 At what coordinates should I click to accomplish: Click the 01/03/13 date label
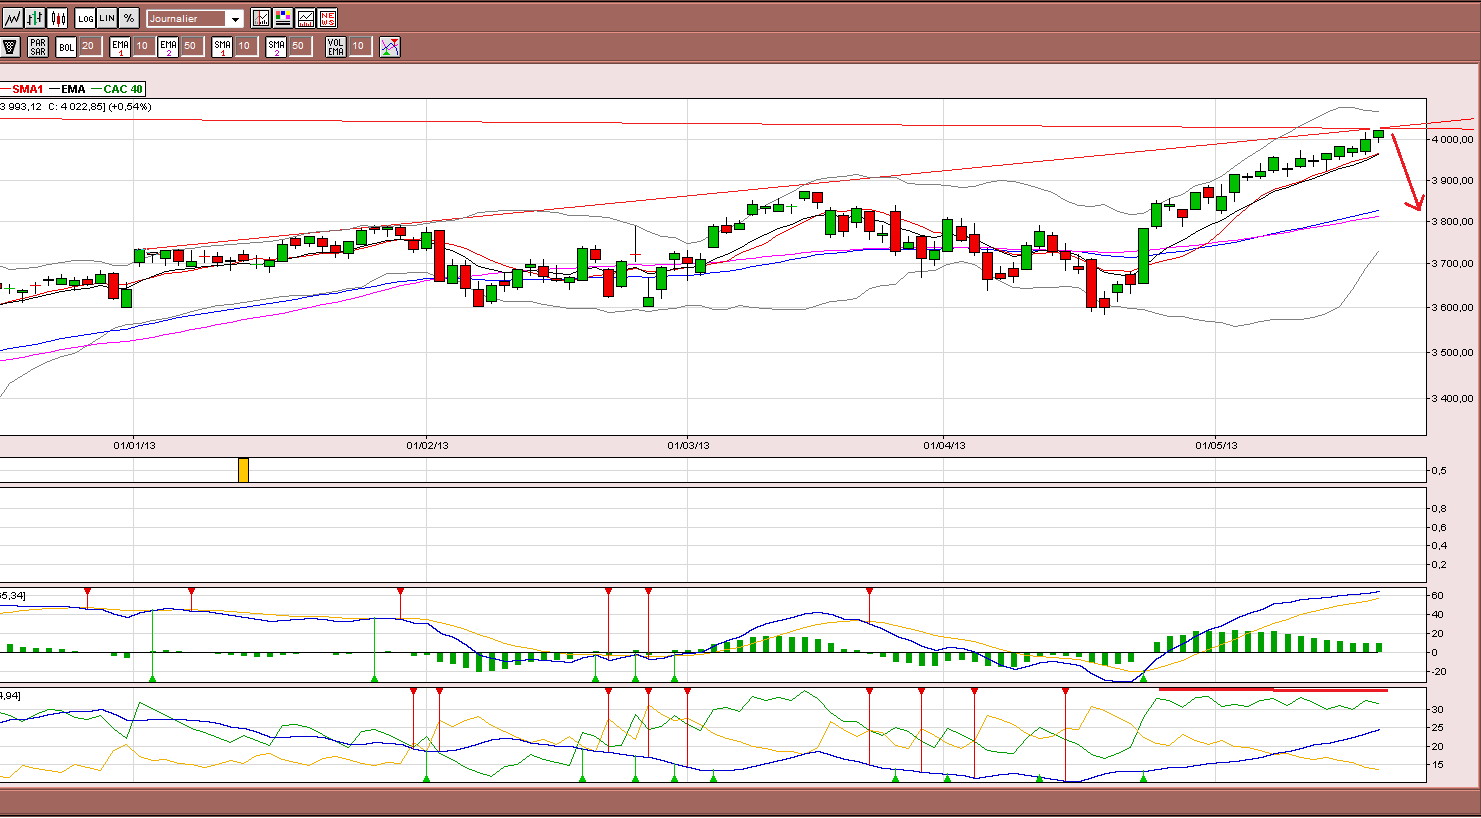[688, 446]
